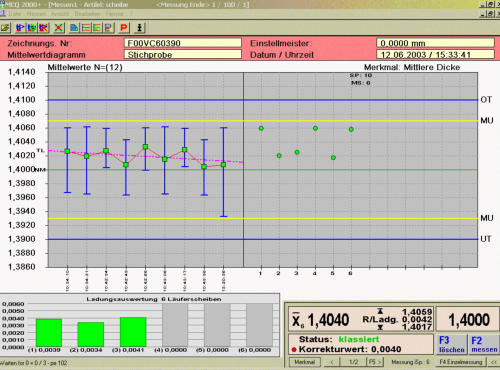Click the F4 Einzelmessung button

click(x=460, y=362)
